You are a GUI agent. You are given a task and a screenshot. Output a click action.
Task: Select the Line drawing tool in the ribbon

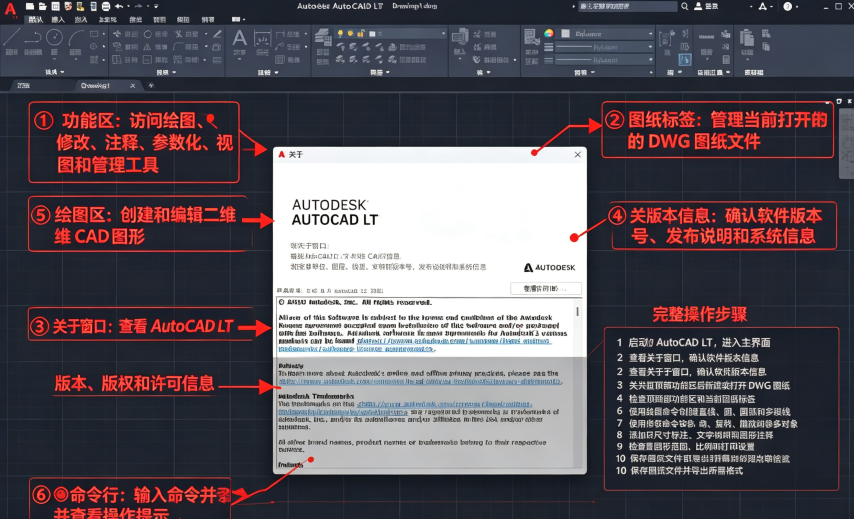click(11, 39)
